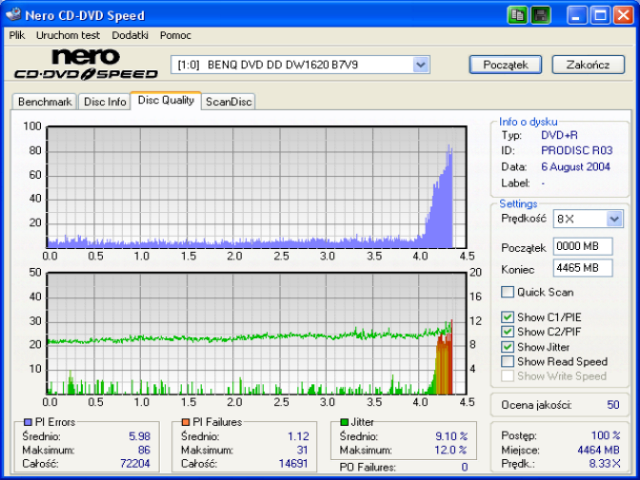Click PI Failures Maksimum value 31
Viewport: 640px width, 480px height.
[302, 450]
